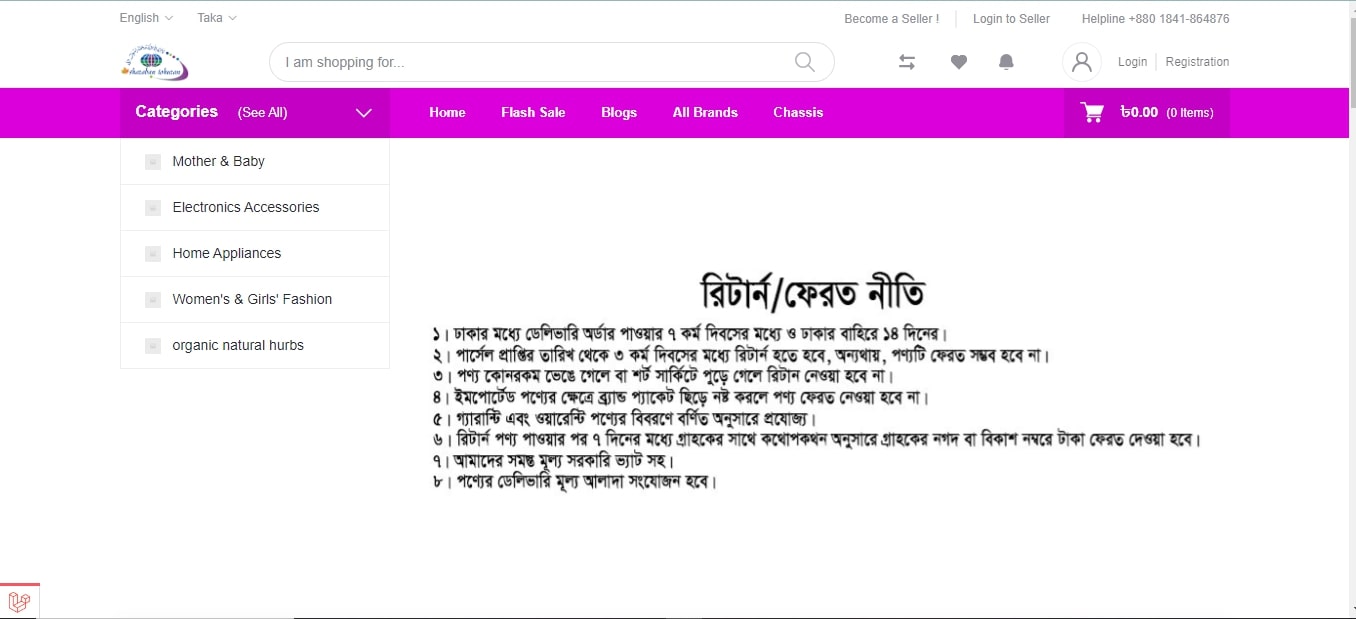Click the search magnifier icon

804,62
